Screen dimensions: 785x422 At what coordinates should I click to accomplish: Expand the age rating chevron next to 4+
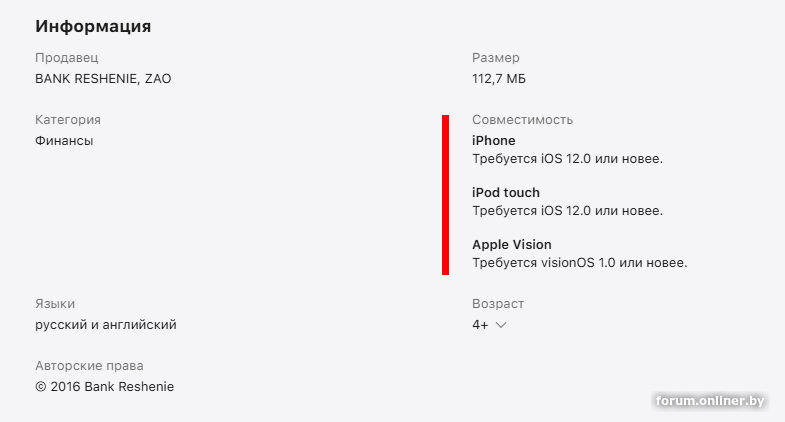501,325
